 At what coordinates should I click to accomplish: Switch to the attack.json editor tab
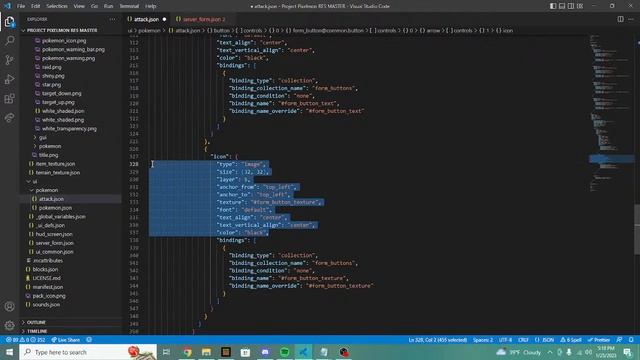tap(146, 19)
